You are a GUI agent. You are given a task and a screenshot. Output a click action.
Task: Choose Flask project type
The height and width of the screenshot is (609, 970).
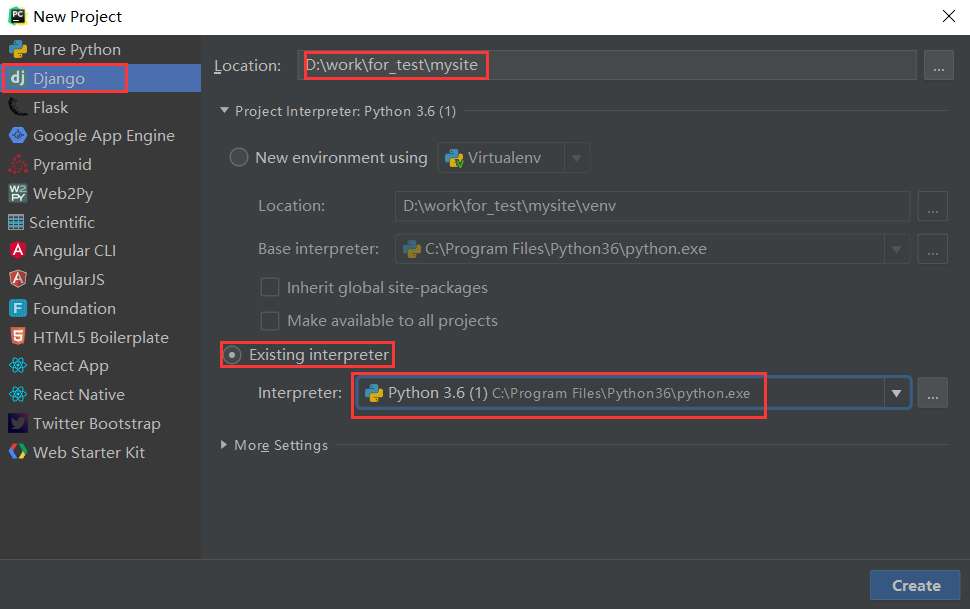[100, 107]
